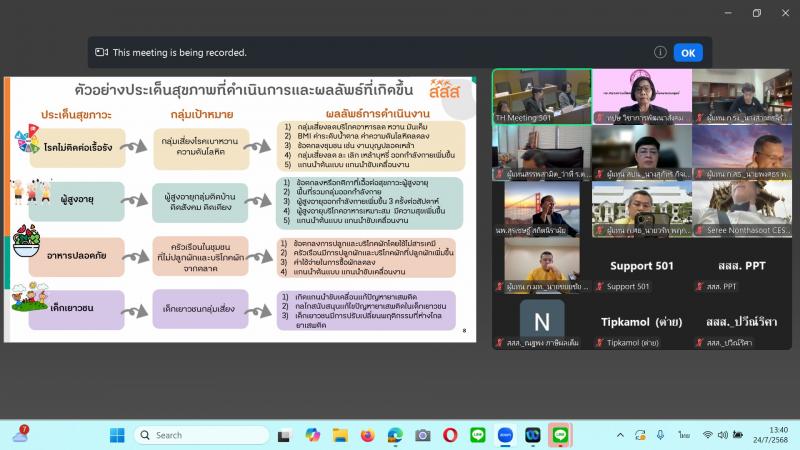
Task: Open Microsoft Edge from the taskbar
Action: pyautogui.click(x=395, y=435)
